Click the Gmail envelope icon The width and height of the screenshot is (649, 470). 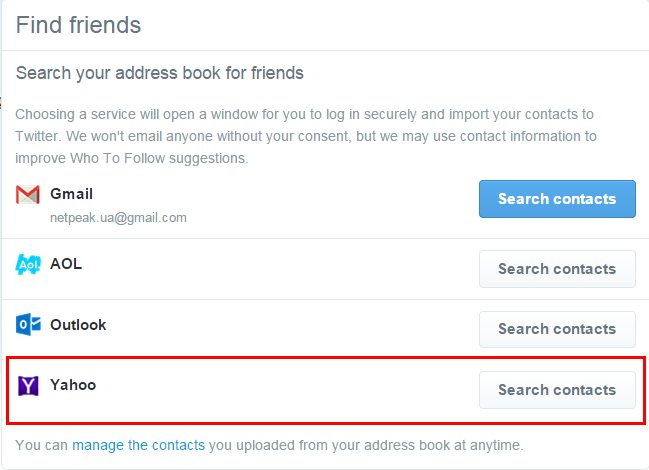coord(28,195)
